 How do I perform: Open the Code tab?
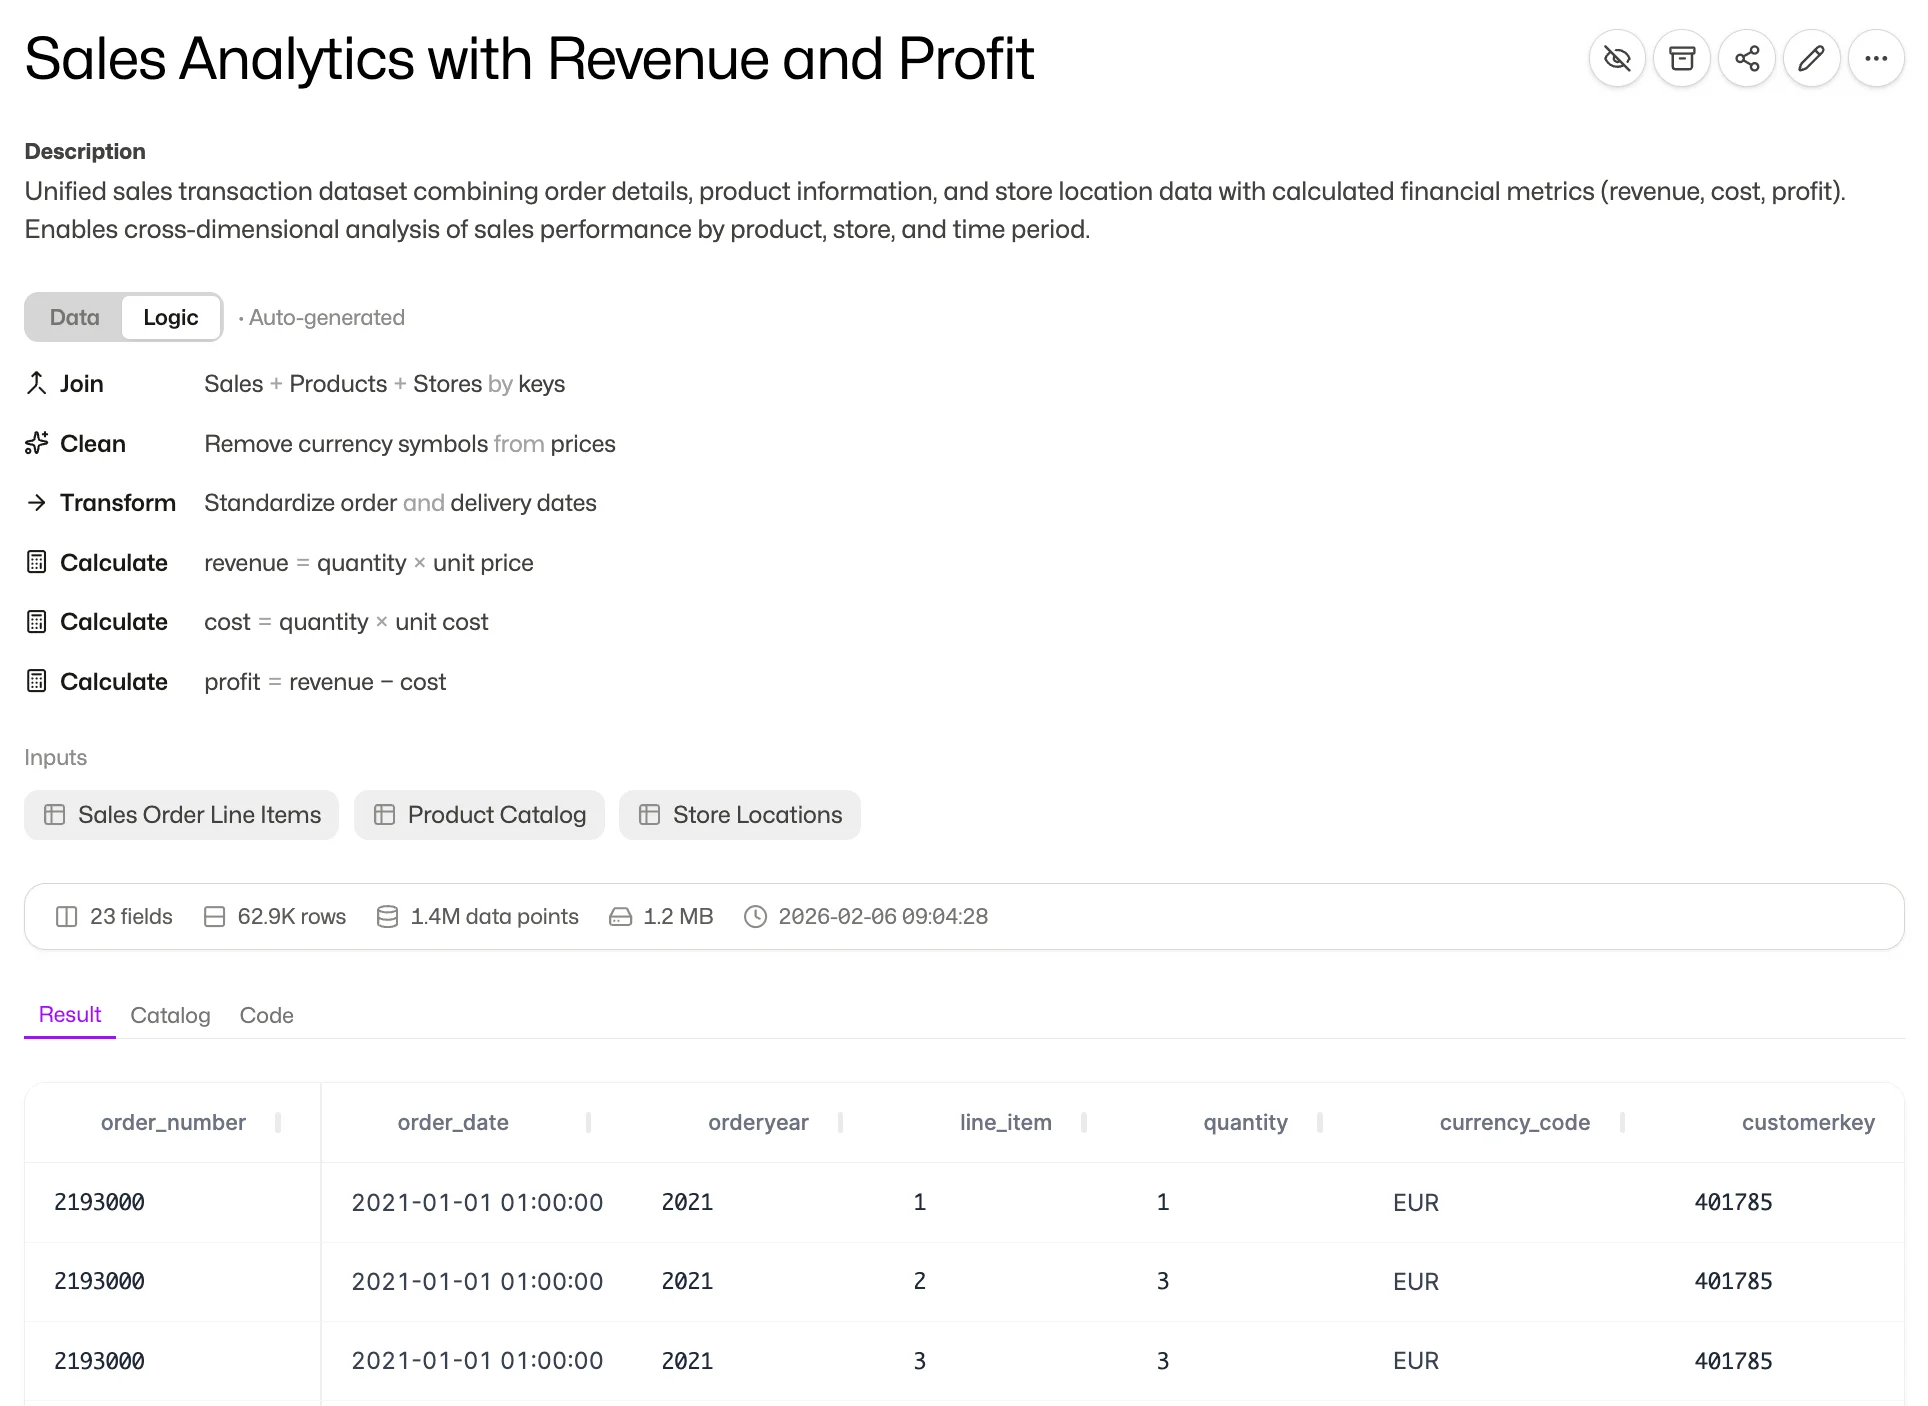point(266,1015)
